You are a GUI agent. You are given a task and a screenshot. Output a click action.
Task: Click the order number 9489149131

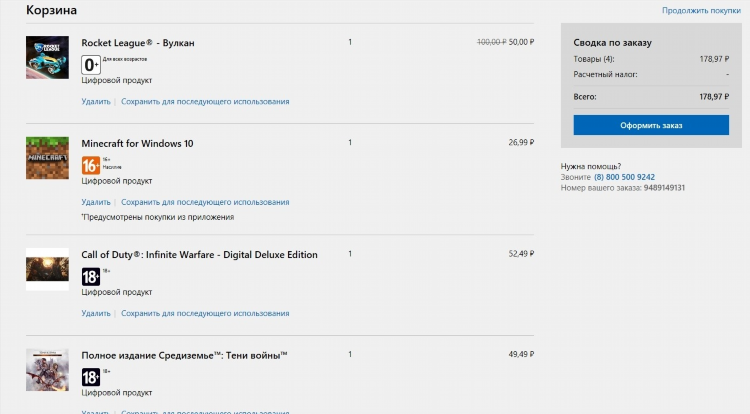664,188
